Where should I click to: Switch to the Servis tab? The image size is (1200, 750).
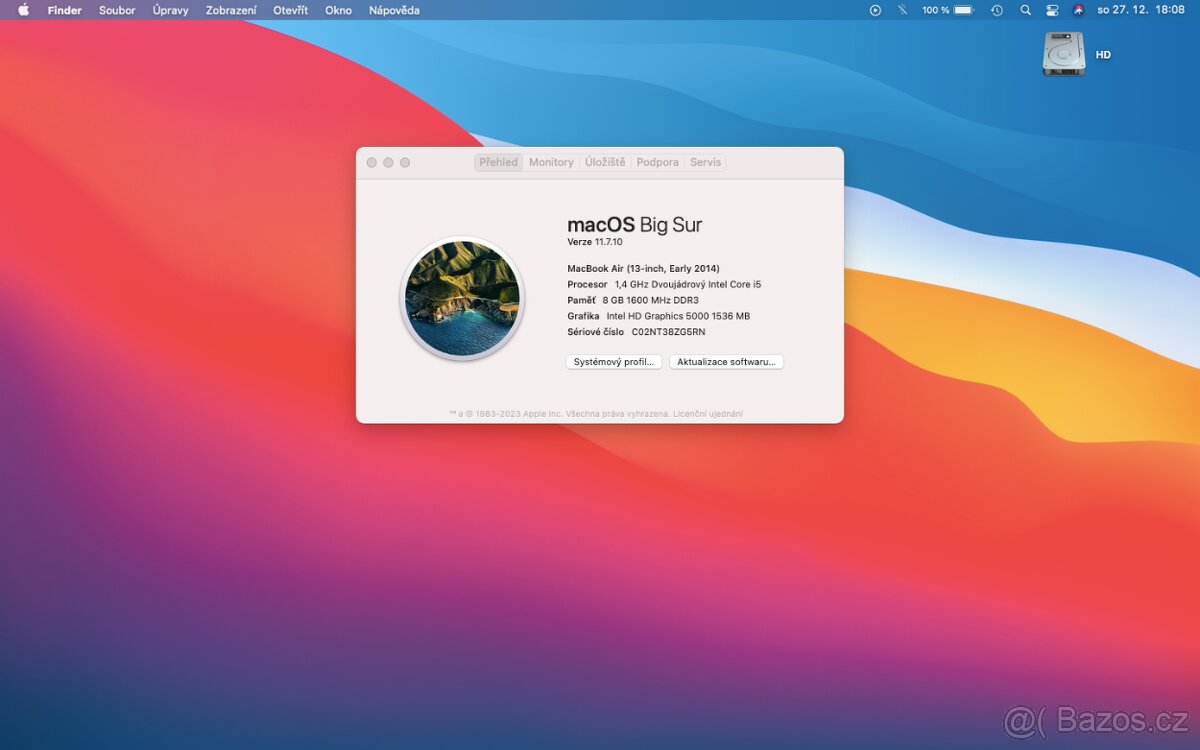(x=705, y=162)
